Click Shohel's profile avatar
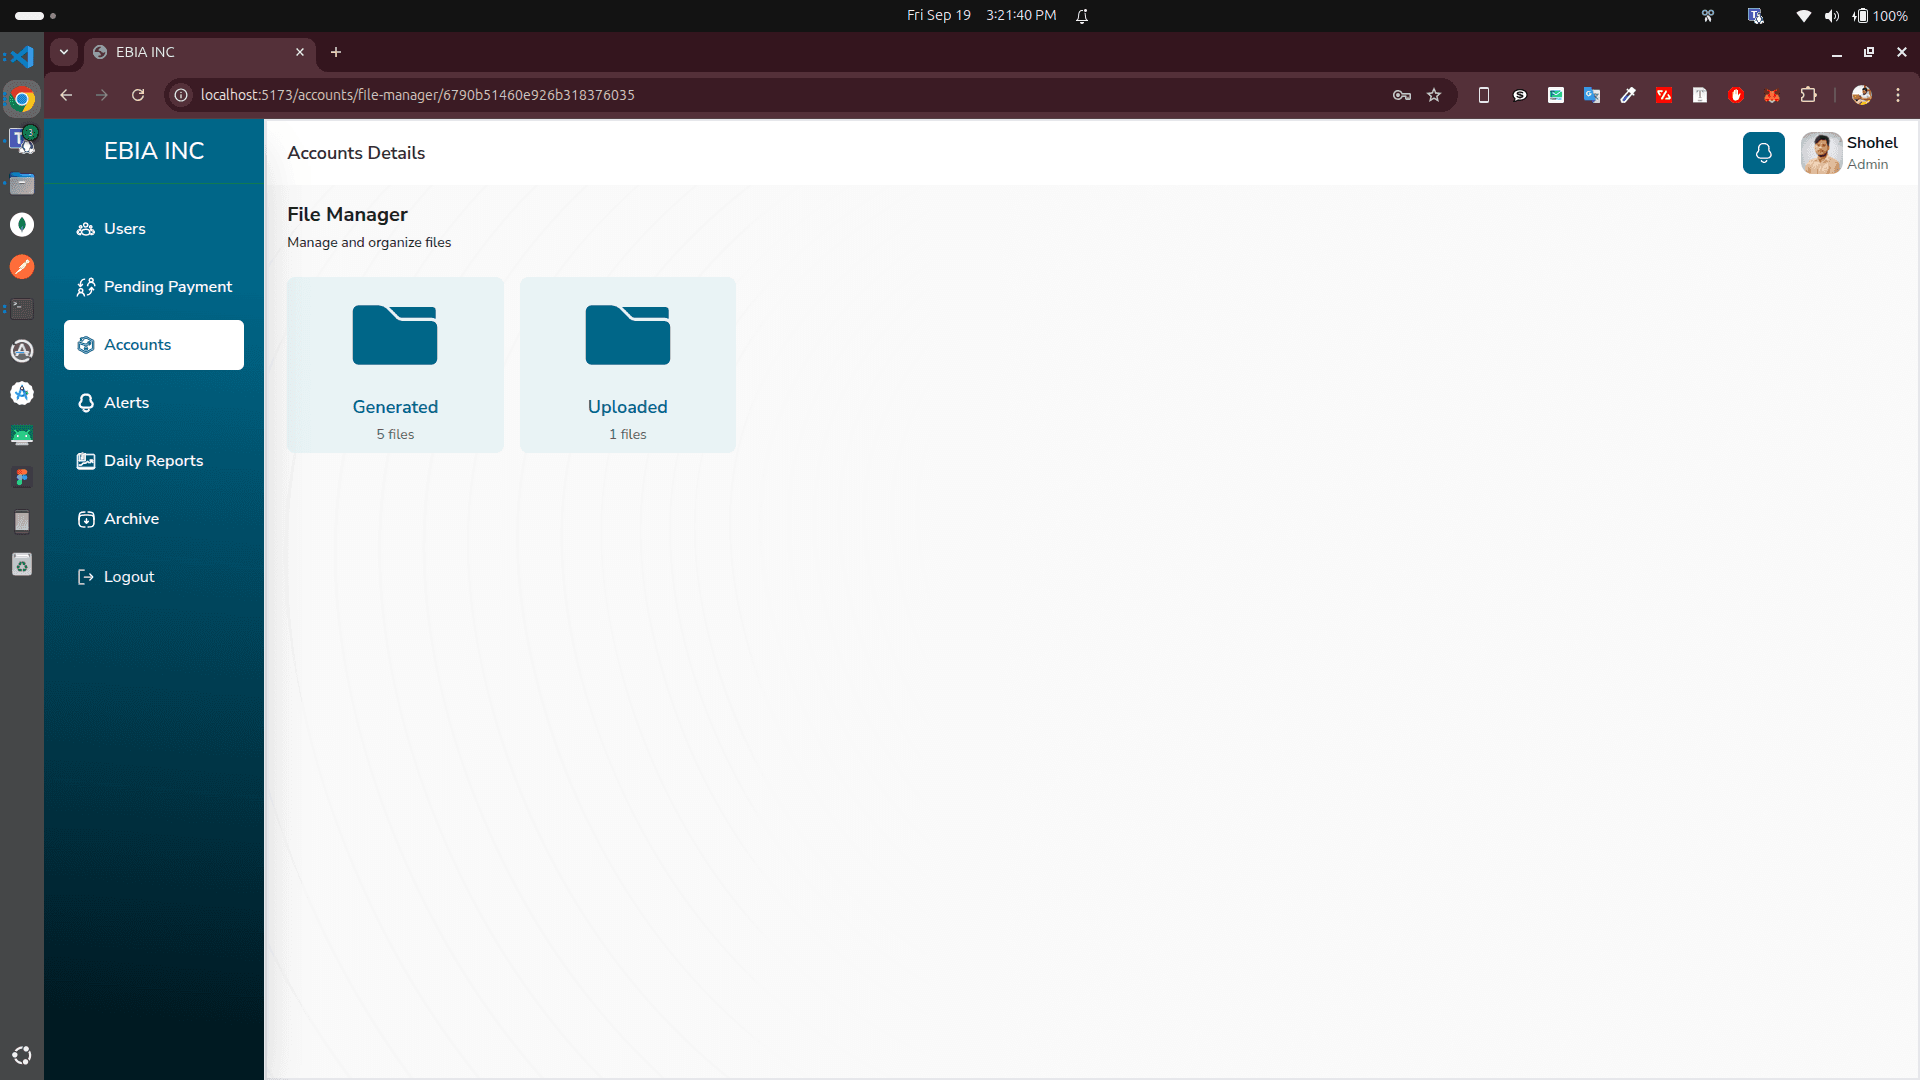Viewport: 1920px width, 1080px height. click(x=1820, y=152)
